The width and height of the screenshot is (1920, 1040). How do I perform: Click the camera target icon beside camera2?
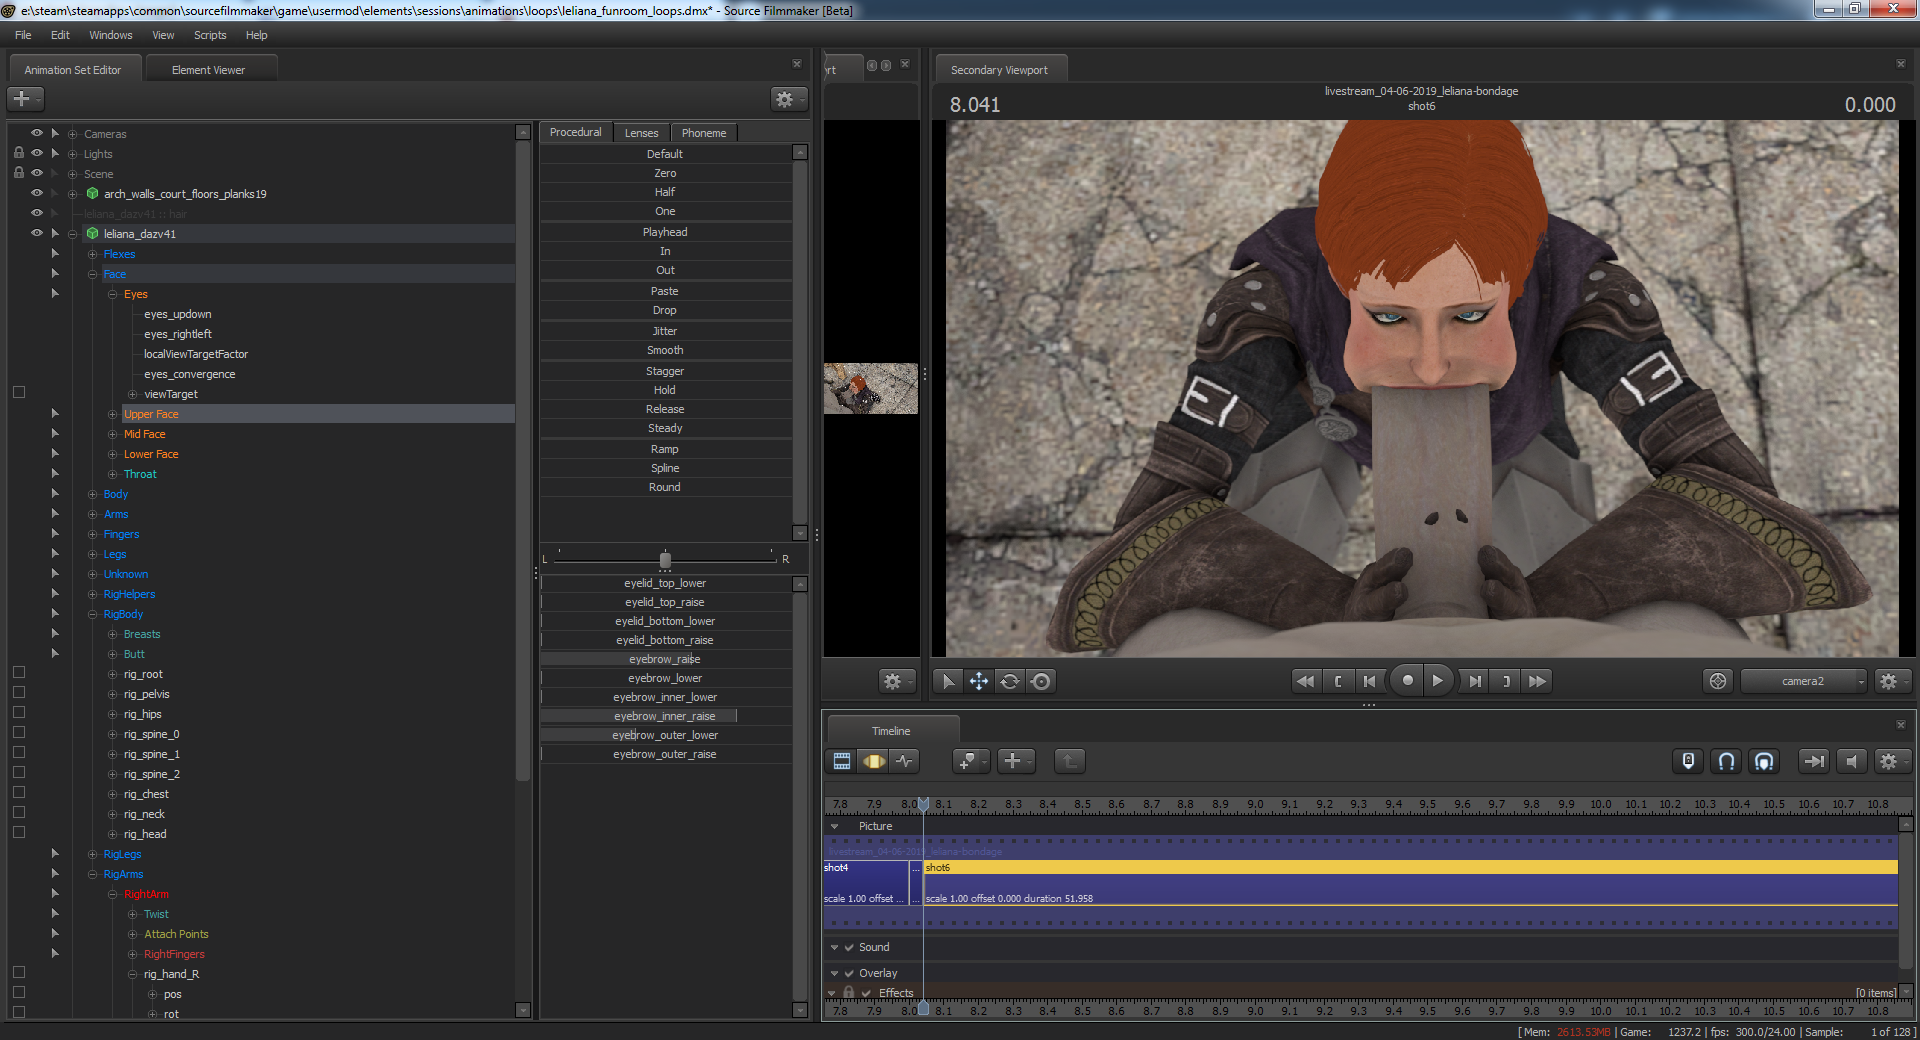click(1718, 681)
